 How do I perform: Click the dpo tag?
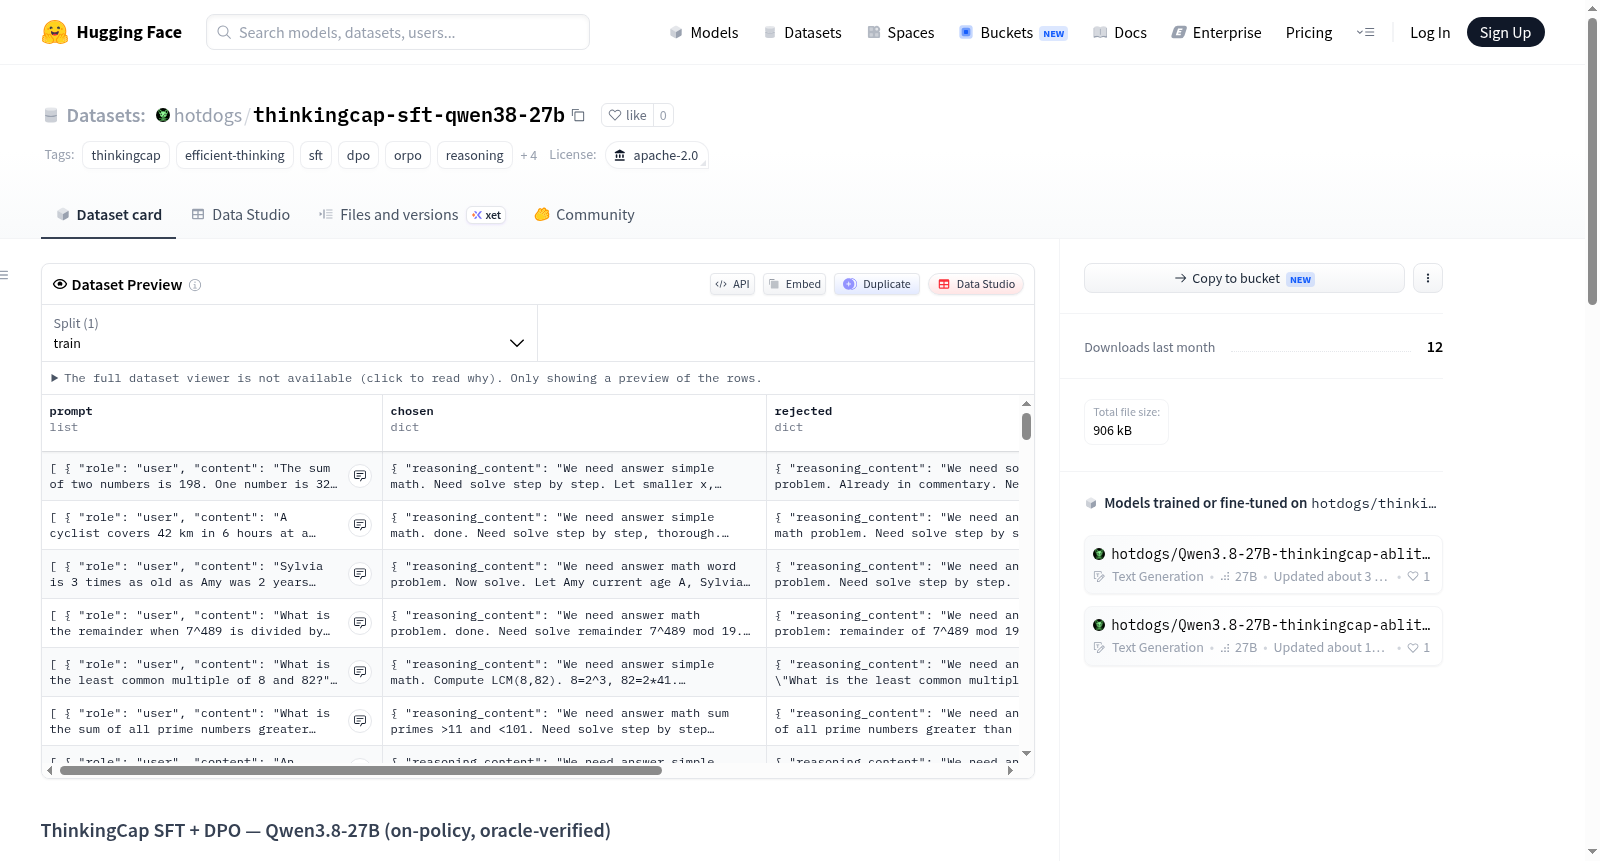358,155
